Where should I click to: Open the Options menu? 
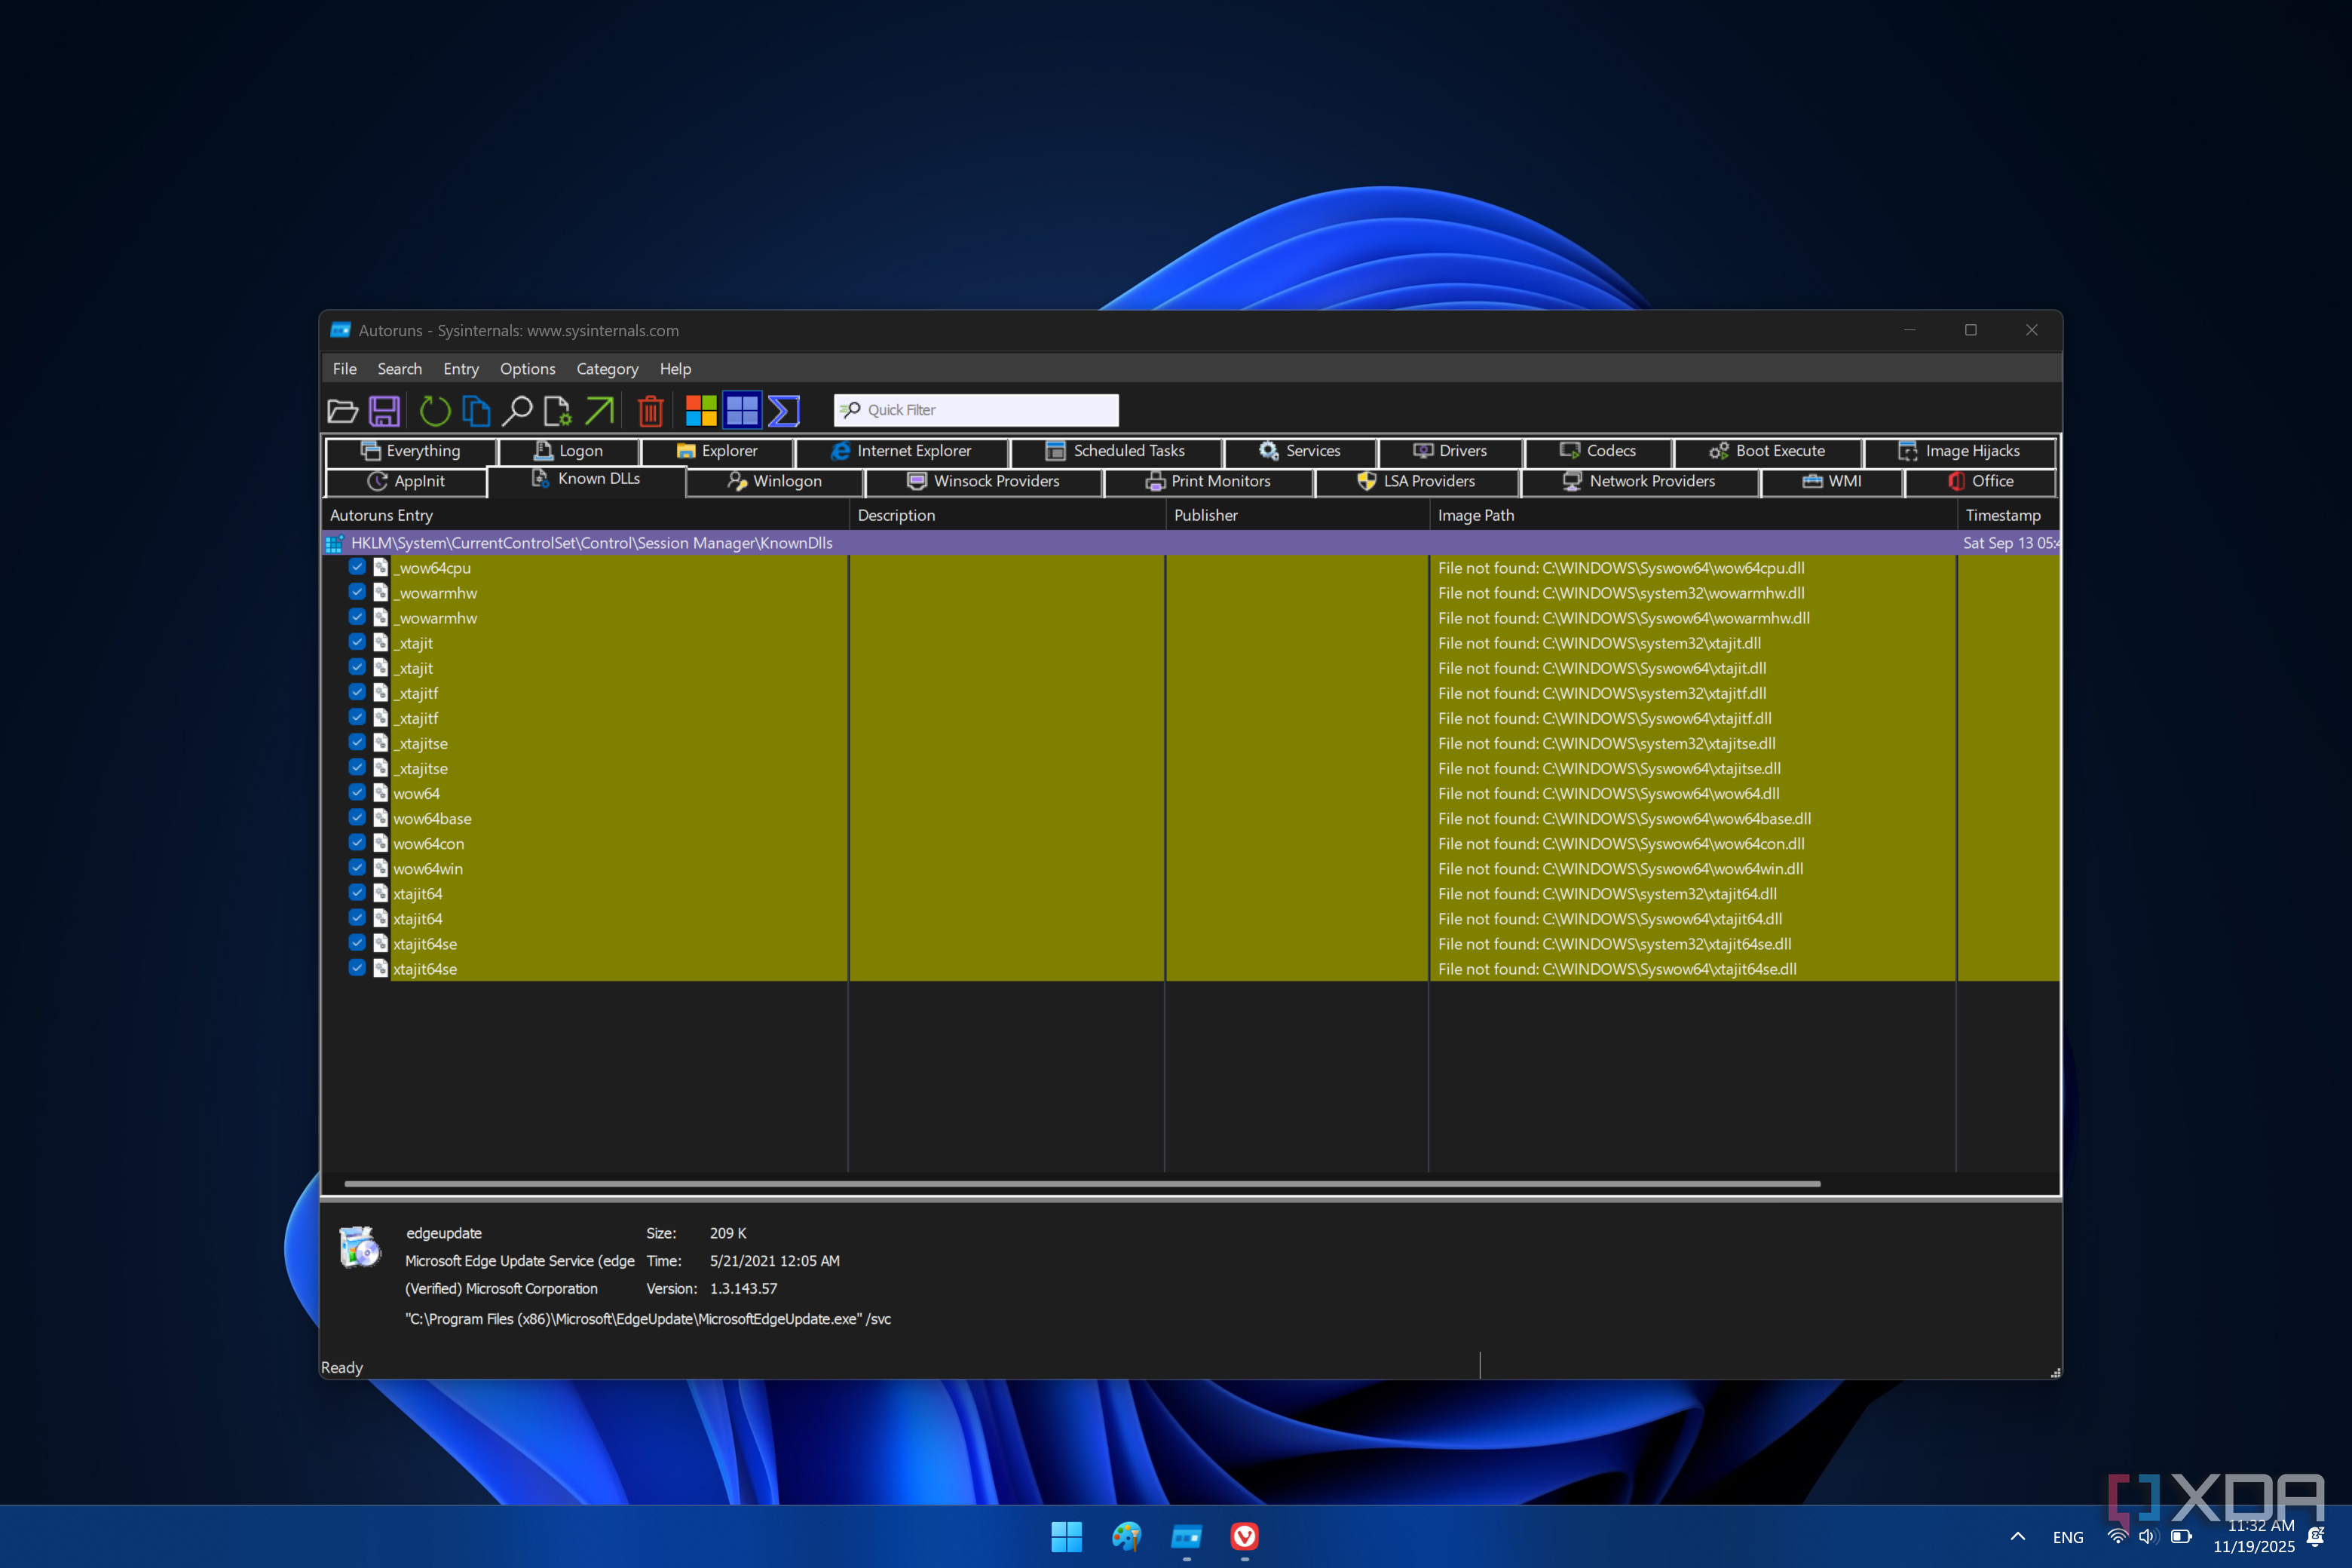[527, 369]
